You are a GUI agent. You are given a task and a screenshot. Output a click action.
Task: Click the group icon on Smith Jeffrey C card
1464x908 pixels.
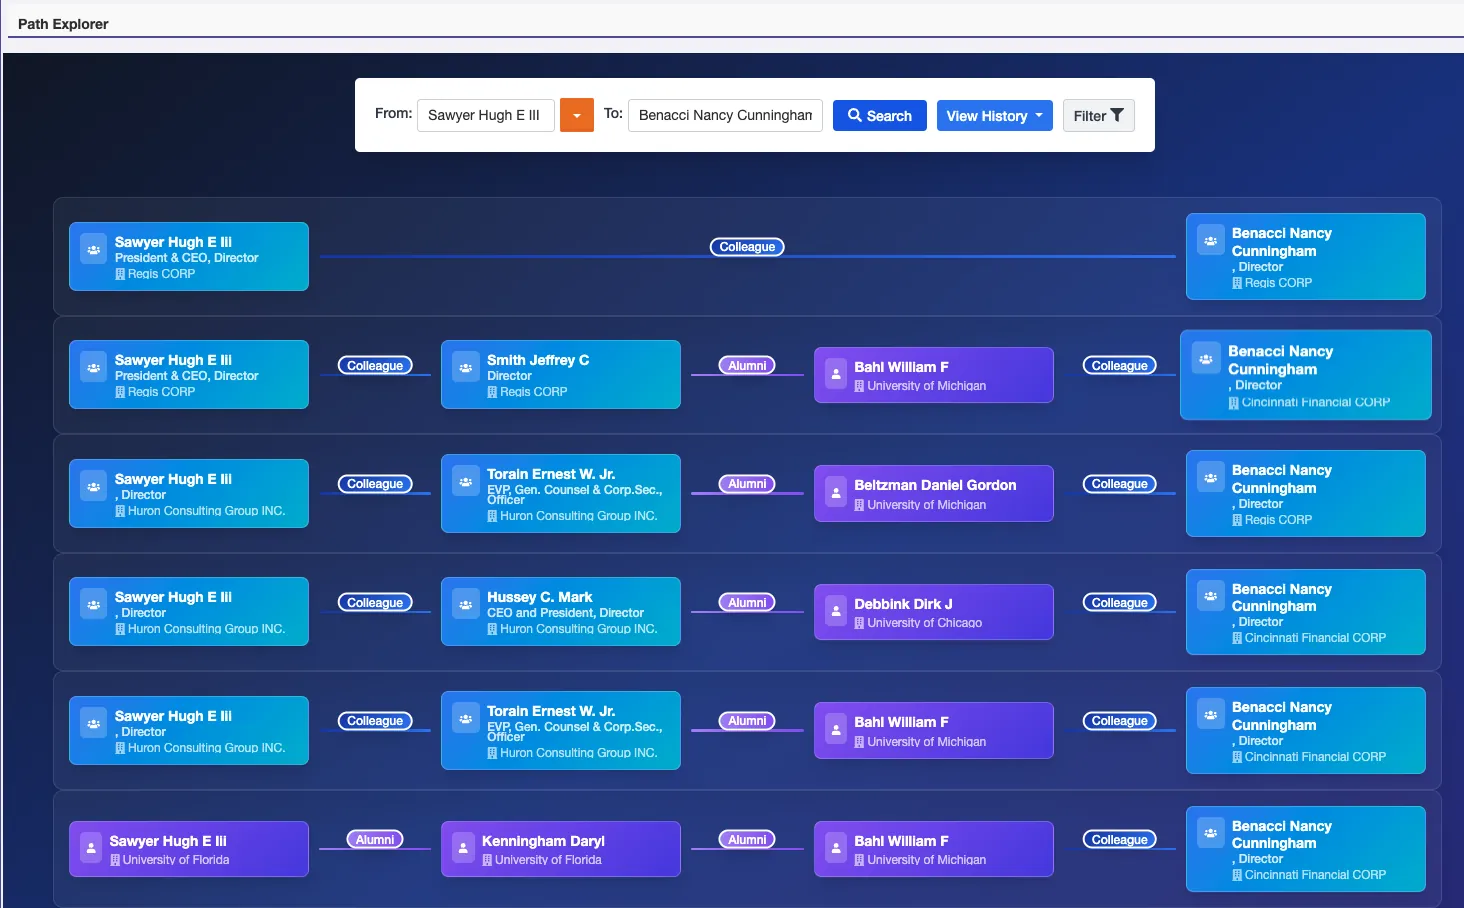(465, 367)
